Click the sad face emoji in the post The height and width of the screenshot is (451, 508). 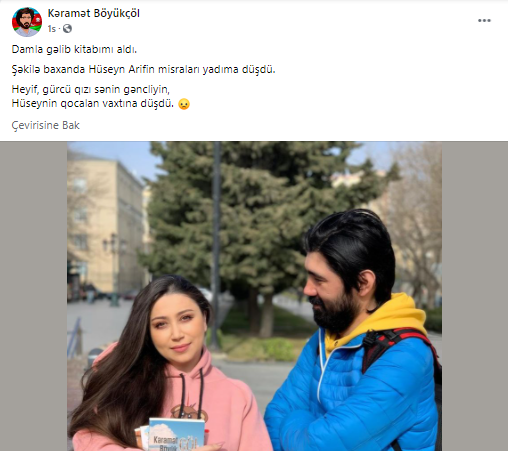(x=184, y=104)
